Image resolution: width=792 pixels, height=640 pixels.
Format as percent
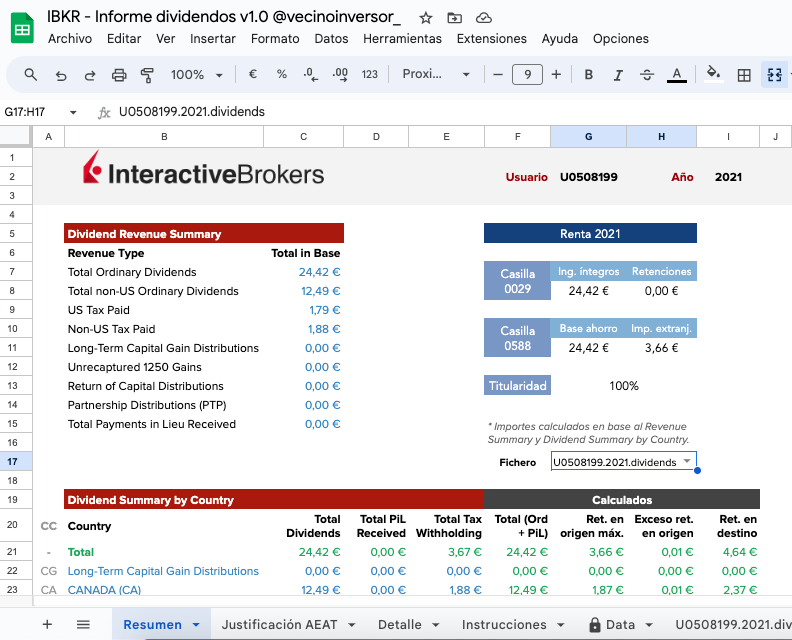(282, 74)
